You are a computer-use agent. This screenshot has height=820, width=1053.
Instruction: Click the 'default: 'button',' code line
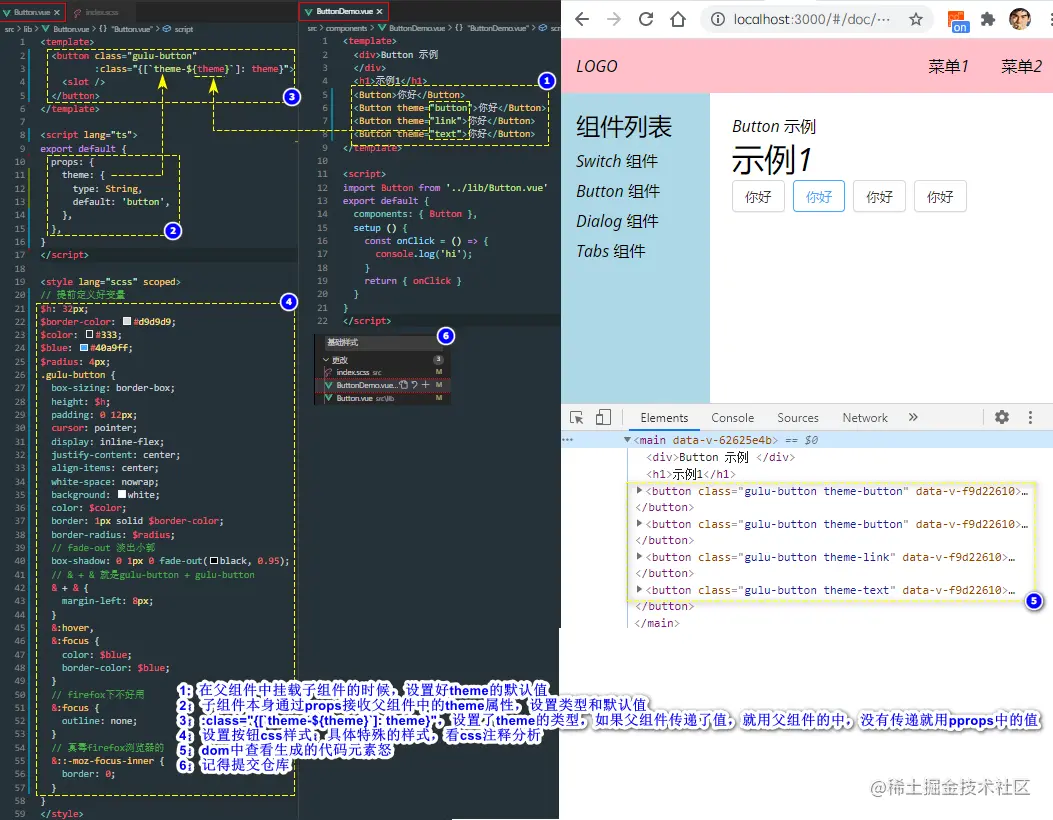coord(121,201)
